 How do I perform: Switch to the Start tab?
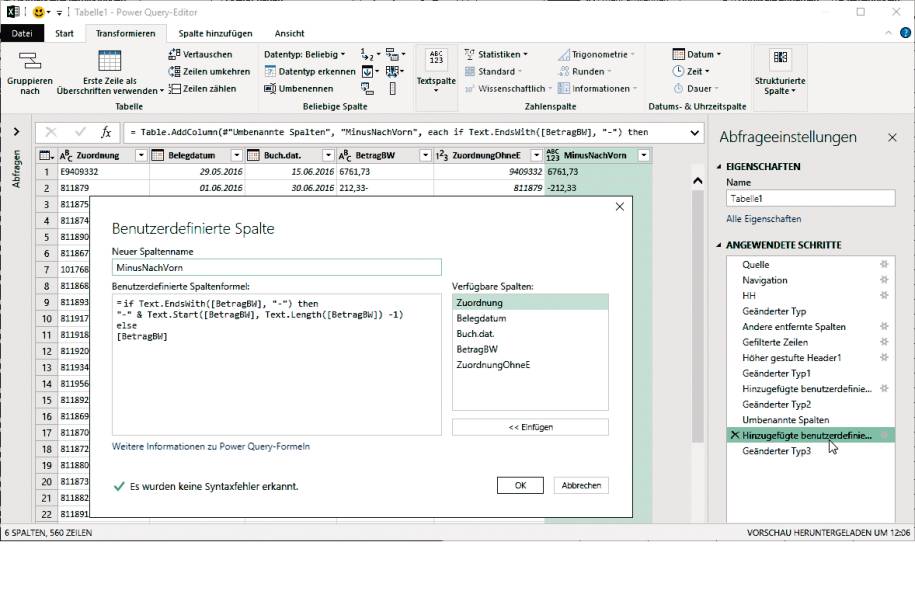click(x=64, y=33)
